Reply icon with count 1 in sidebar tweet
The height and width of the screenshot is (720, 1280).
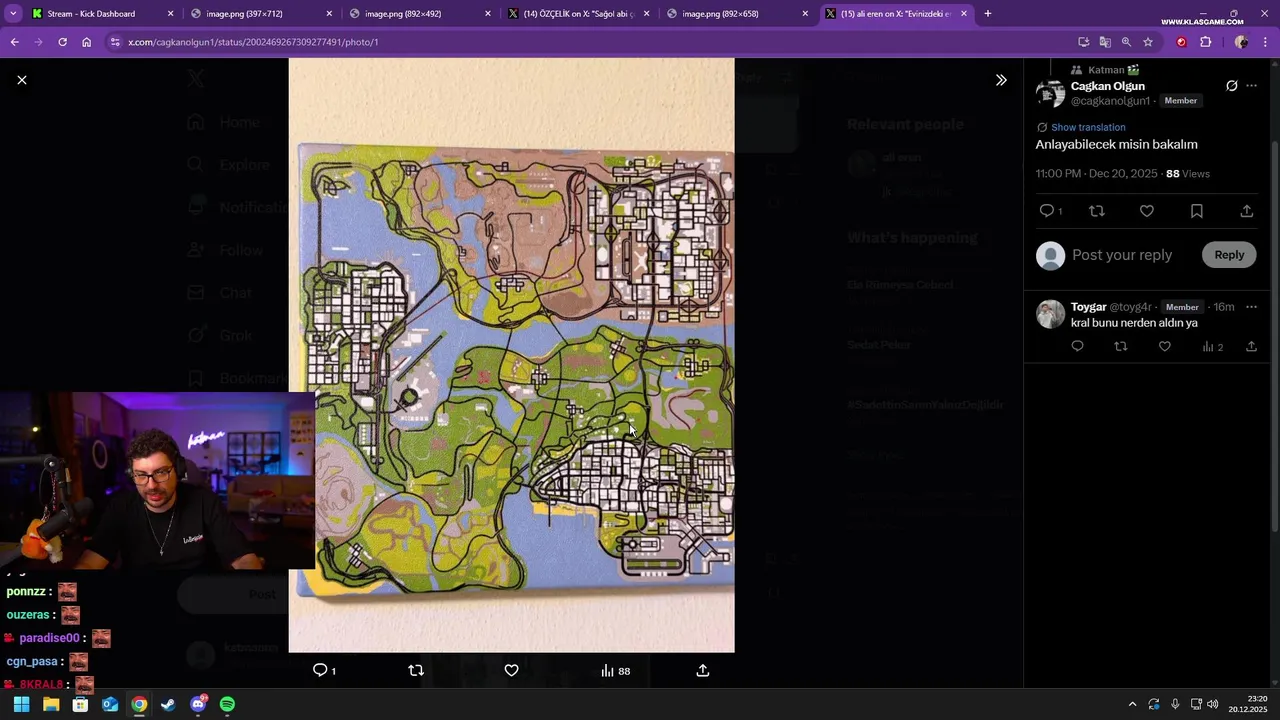tap(1050, 211)
